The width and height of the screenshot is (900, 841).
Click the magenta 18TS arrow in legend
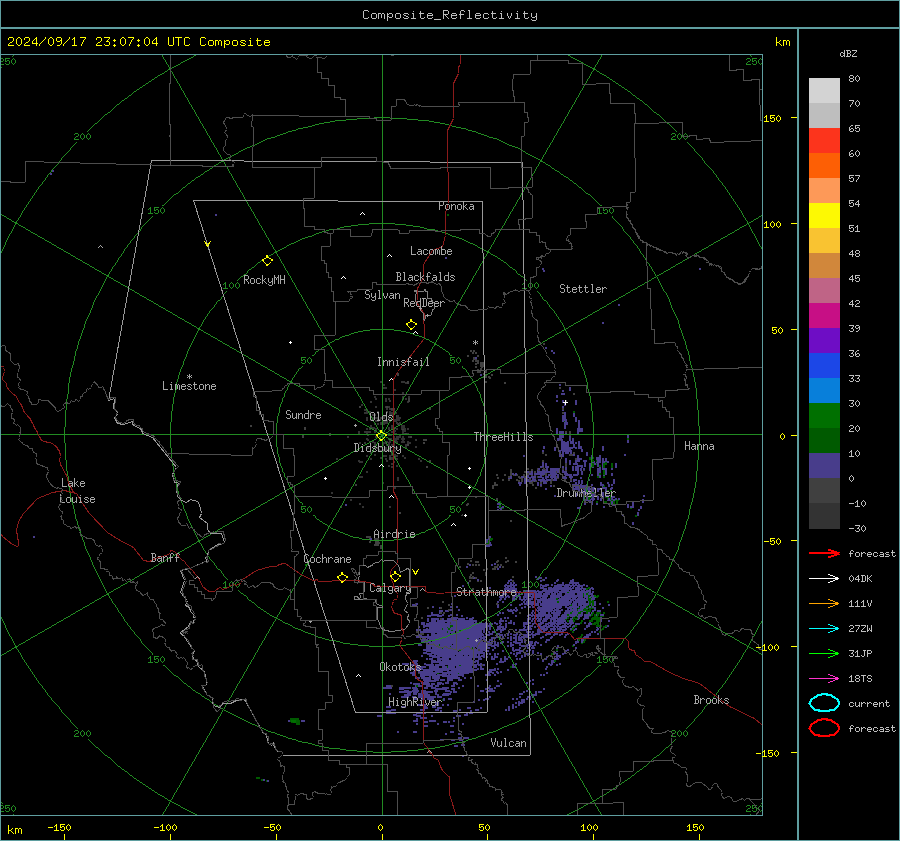pos(824,679)
